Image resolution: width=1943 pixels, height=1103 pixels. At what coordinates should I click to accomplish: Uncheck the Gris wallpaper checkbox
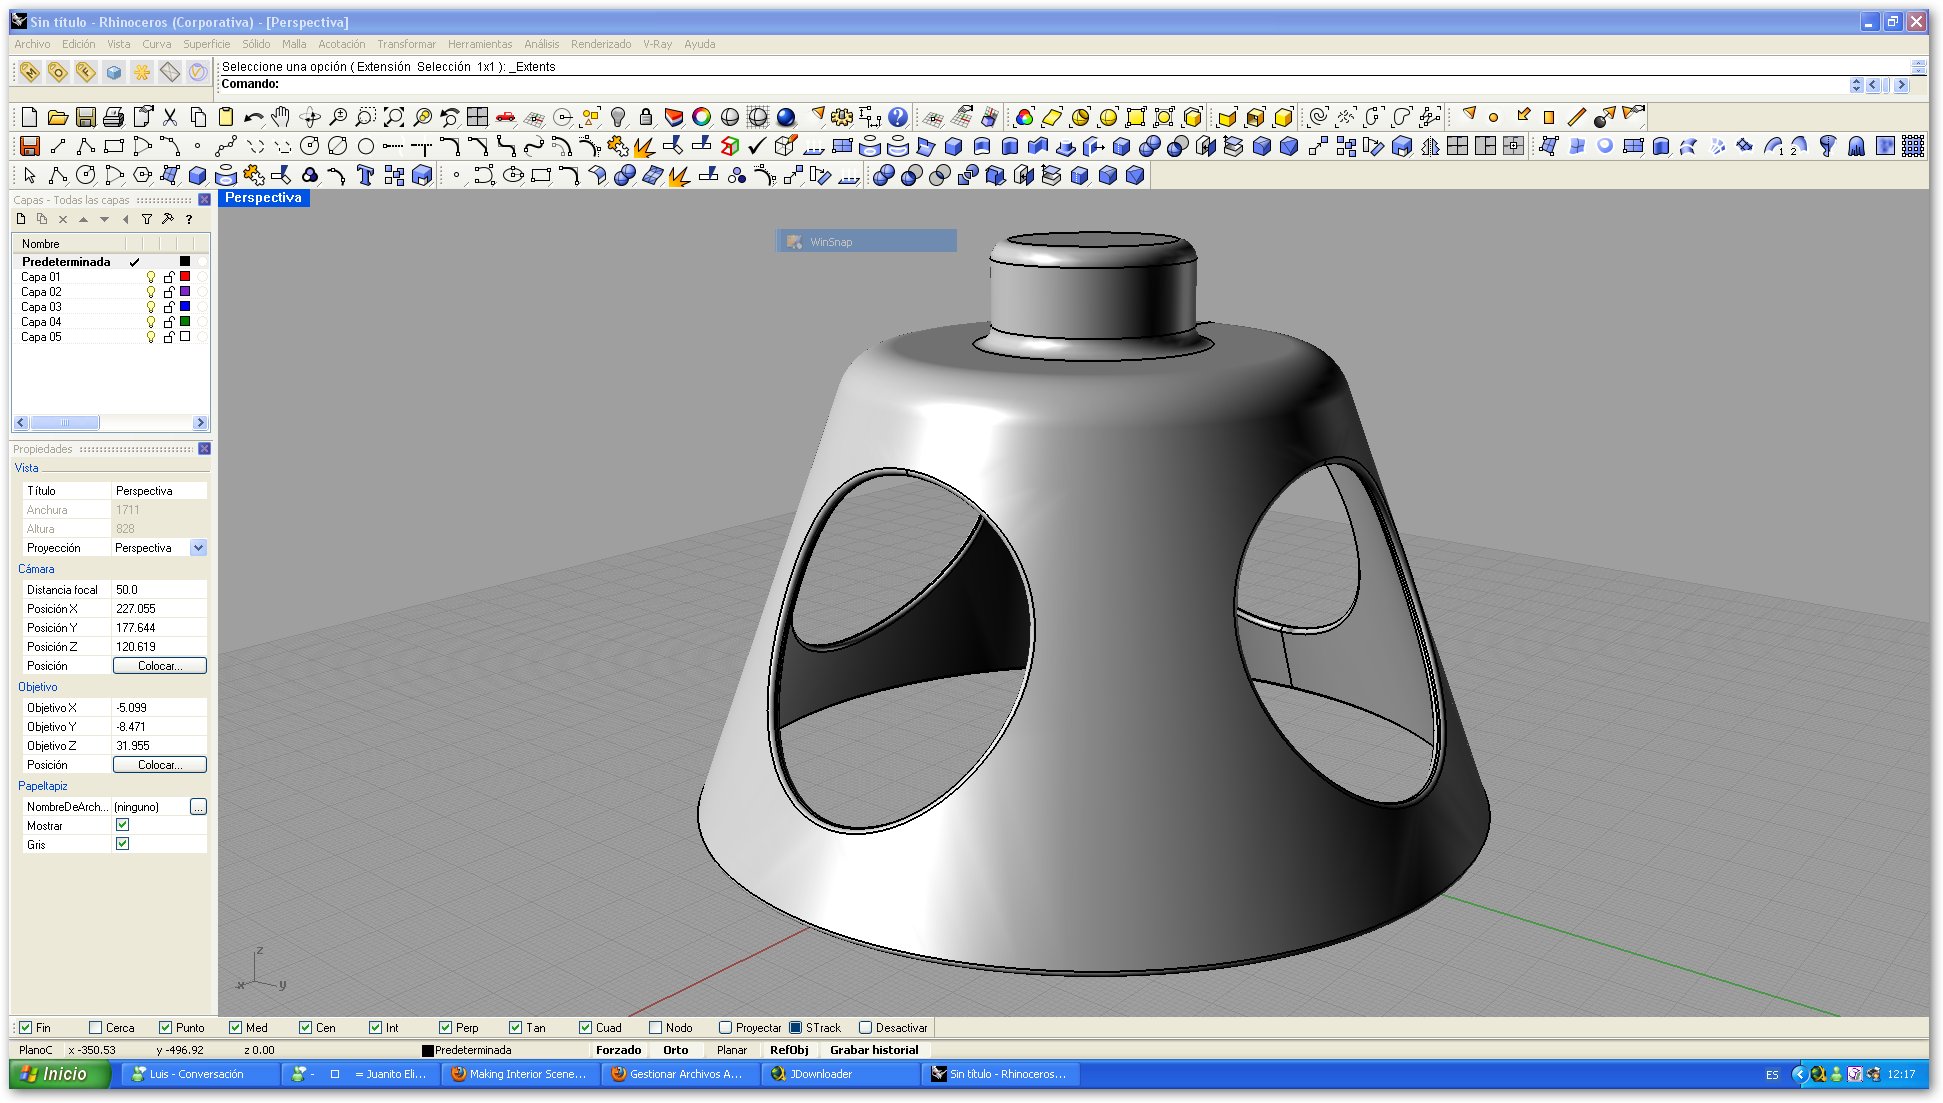coord(122,844)
